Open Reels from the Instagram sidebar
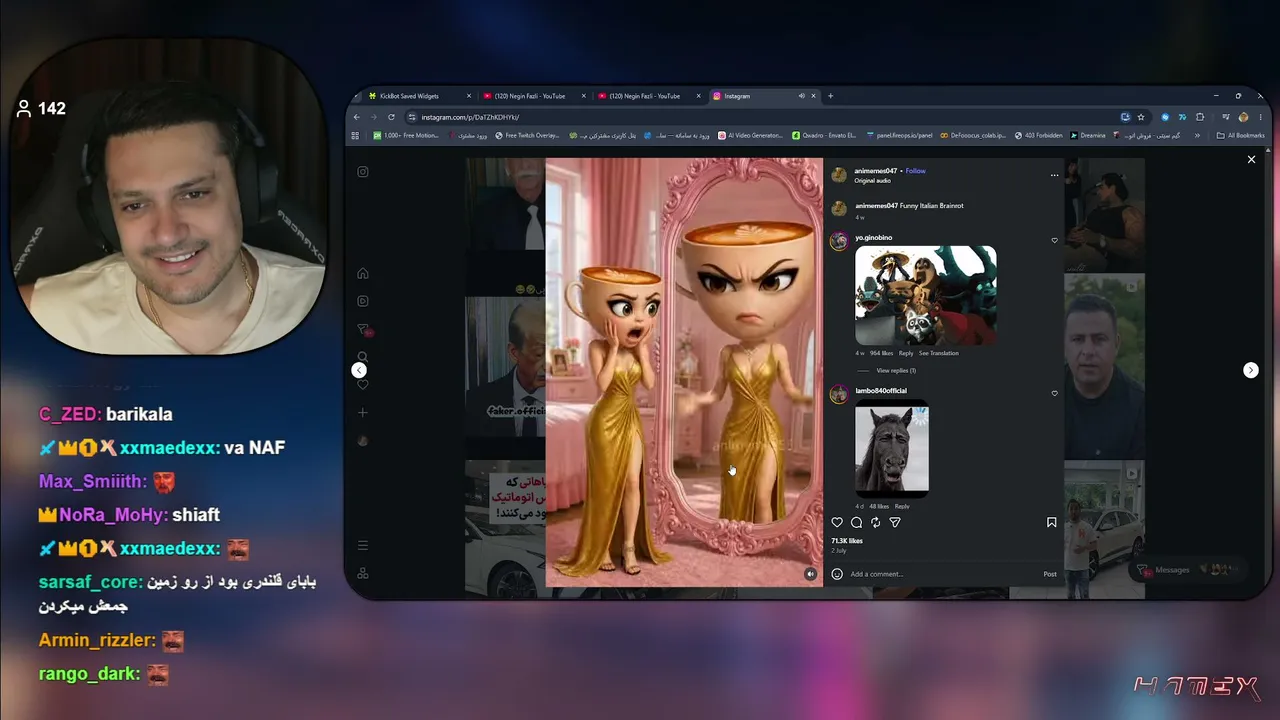The image size is (1280, 720). click(363, 301)
